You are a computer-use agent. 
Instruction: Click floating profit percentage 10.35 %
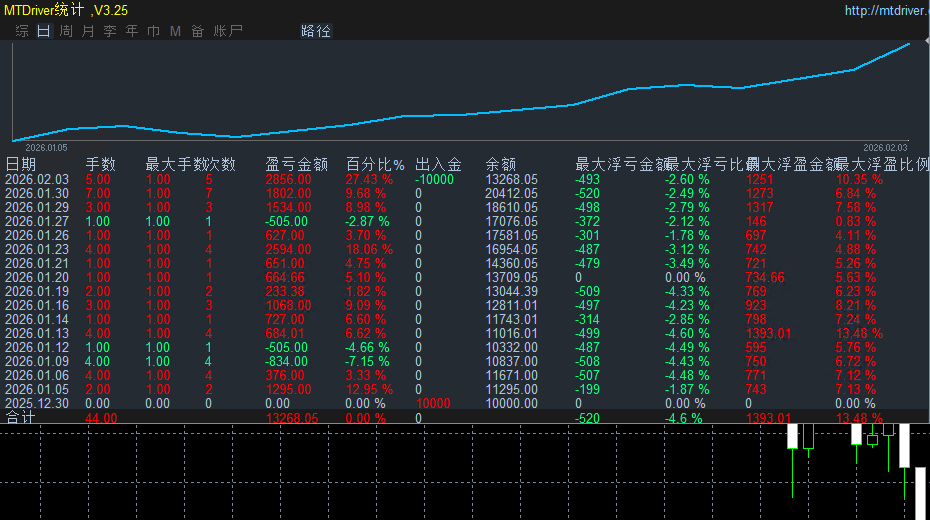[859, 179]
